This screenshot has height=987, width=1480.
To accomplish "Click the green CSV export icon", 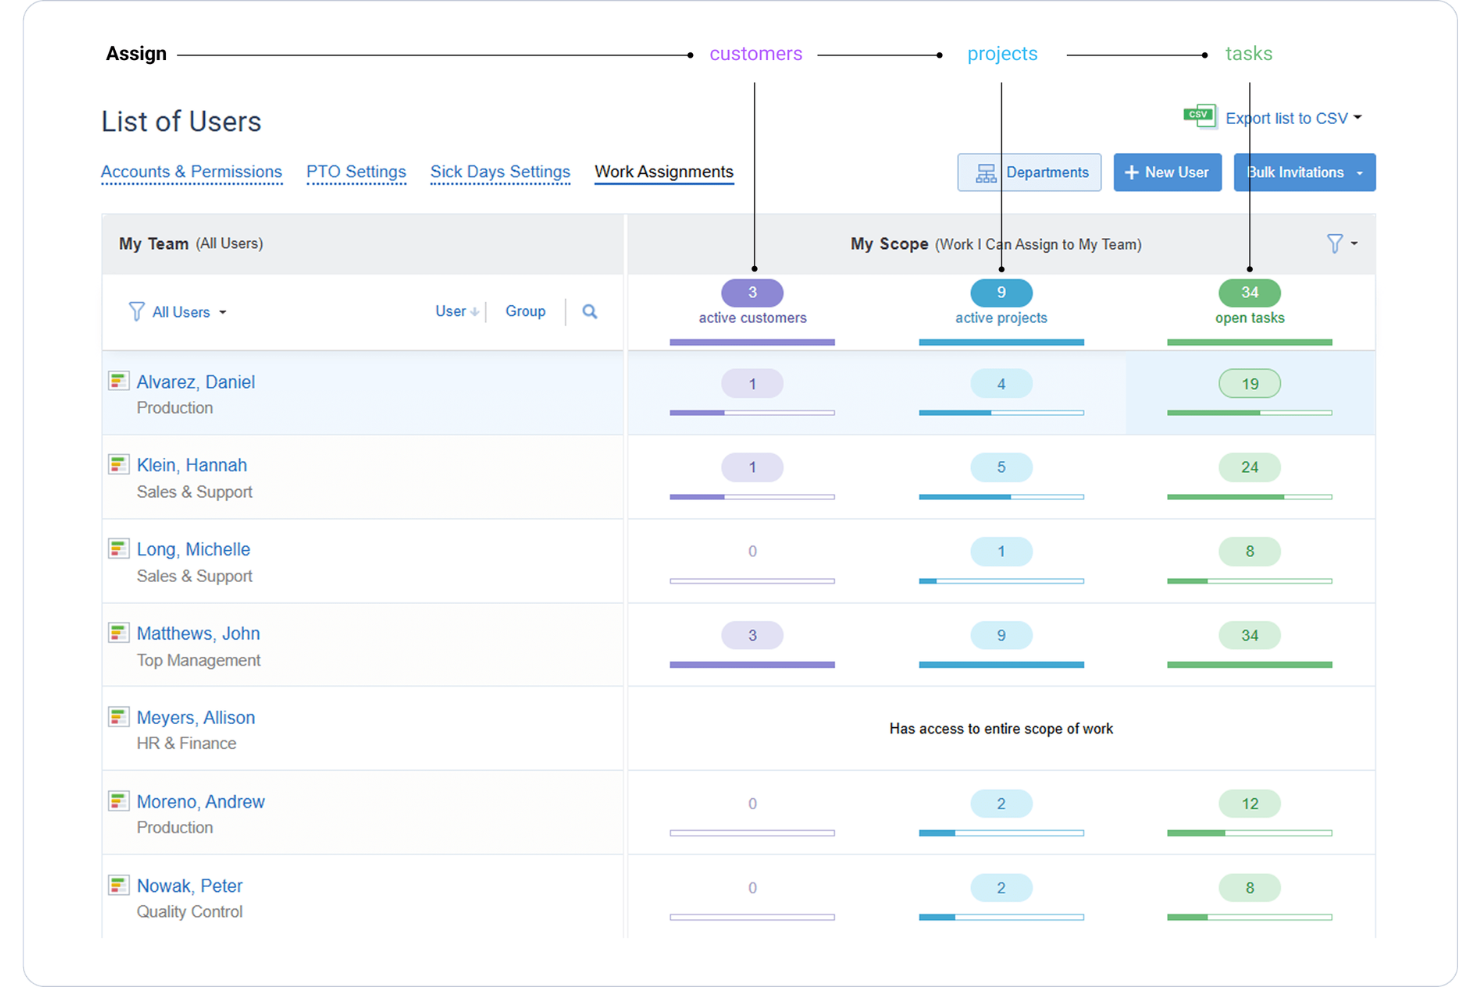I will (x=1199, y=116).
